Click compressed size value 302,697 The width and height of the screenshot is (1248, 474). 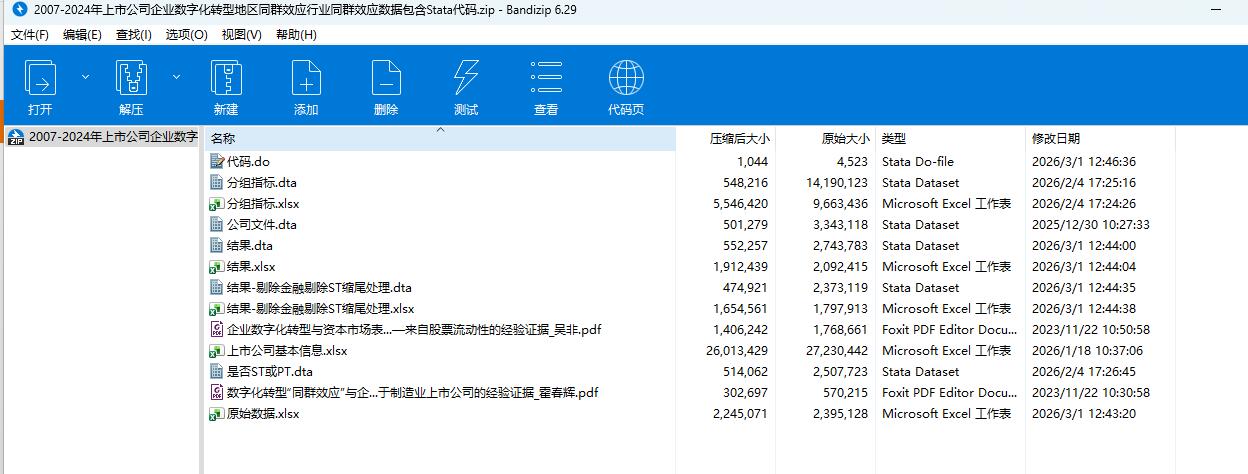(746, 392)
